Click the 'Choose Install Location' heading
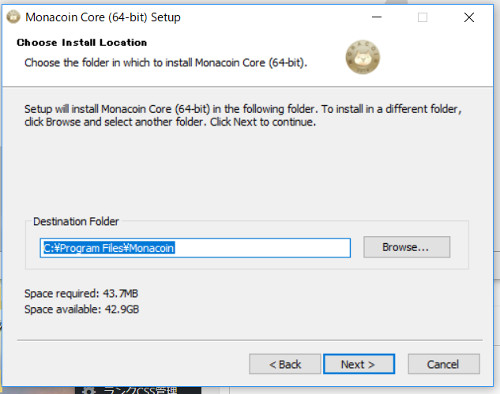 pyautogui.click(x=82, y=42)
